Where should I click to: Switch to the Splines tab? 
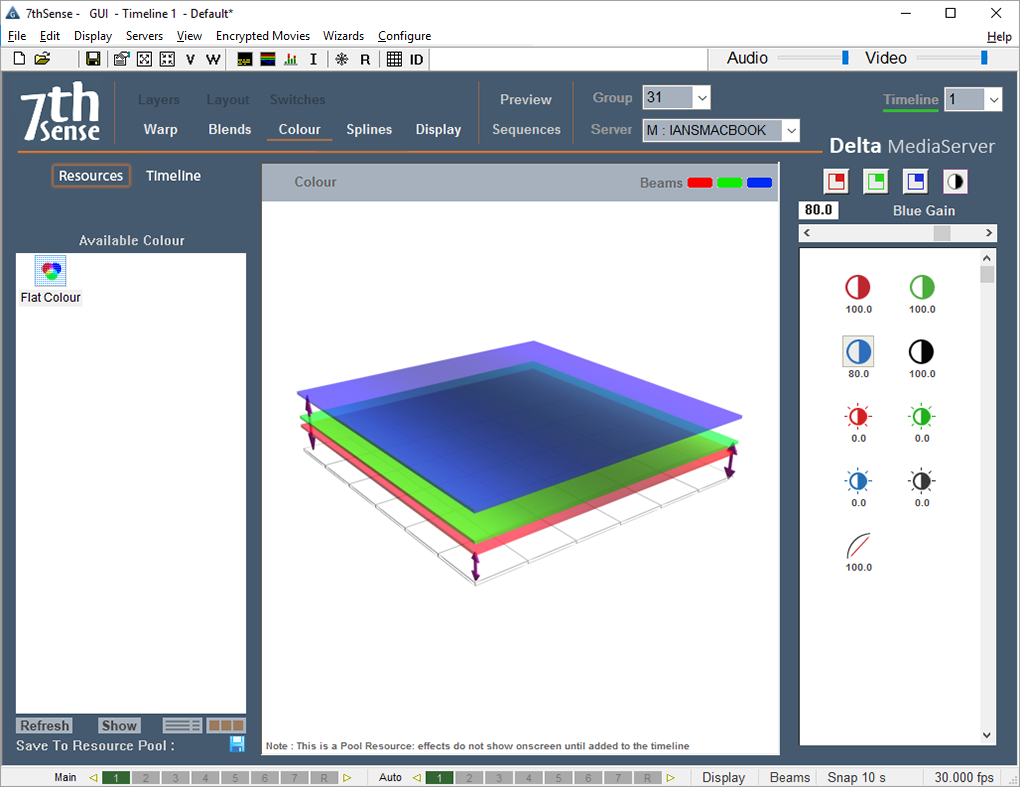click(x=369, y=129)
